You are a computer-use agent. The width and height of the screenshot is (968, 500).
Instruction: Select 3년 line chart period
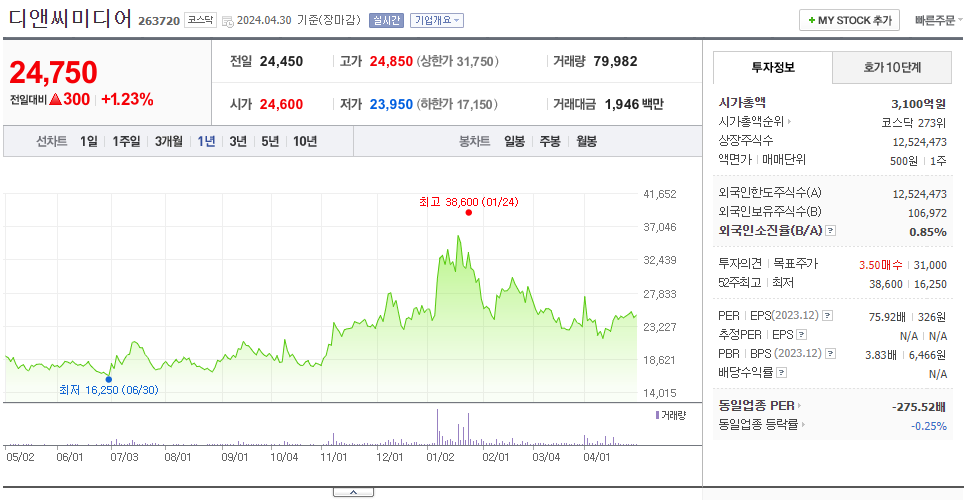[x=238, y=141]
